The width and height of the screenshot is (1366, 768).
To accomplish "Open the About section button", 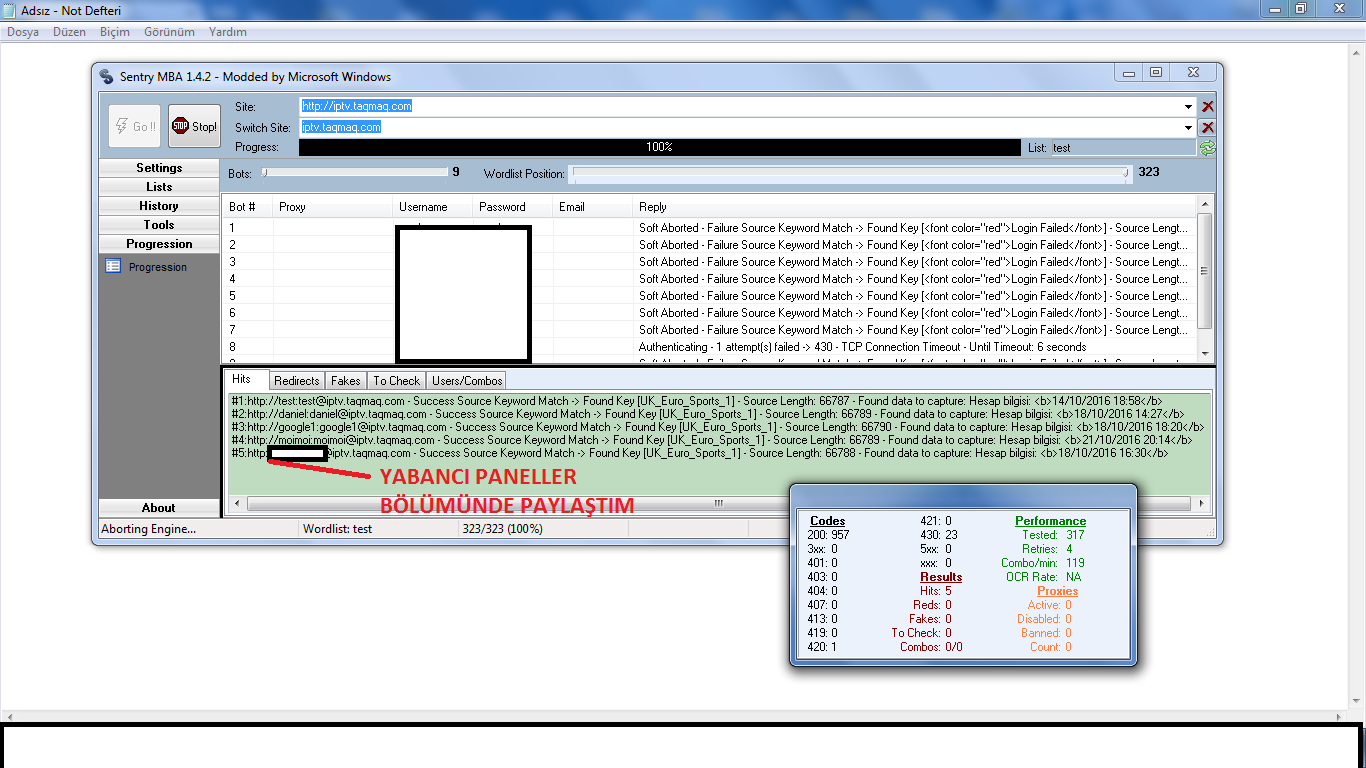I will pyautogui.click(x=159, y=508).
